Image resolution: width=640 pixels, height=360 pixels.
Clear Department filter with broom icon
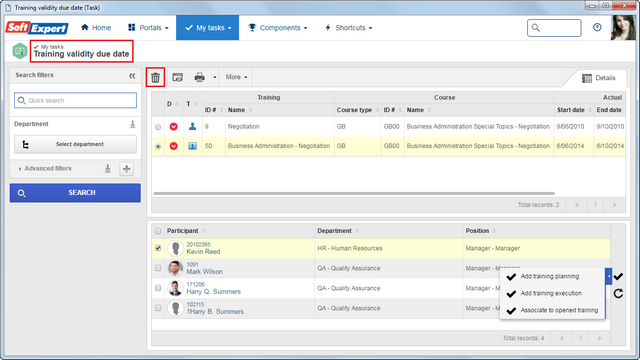[x=132, y=124]
